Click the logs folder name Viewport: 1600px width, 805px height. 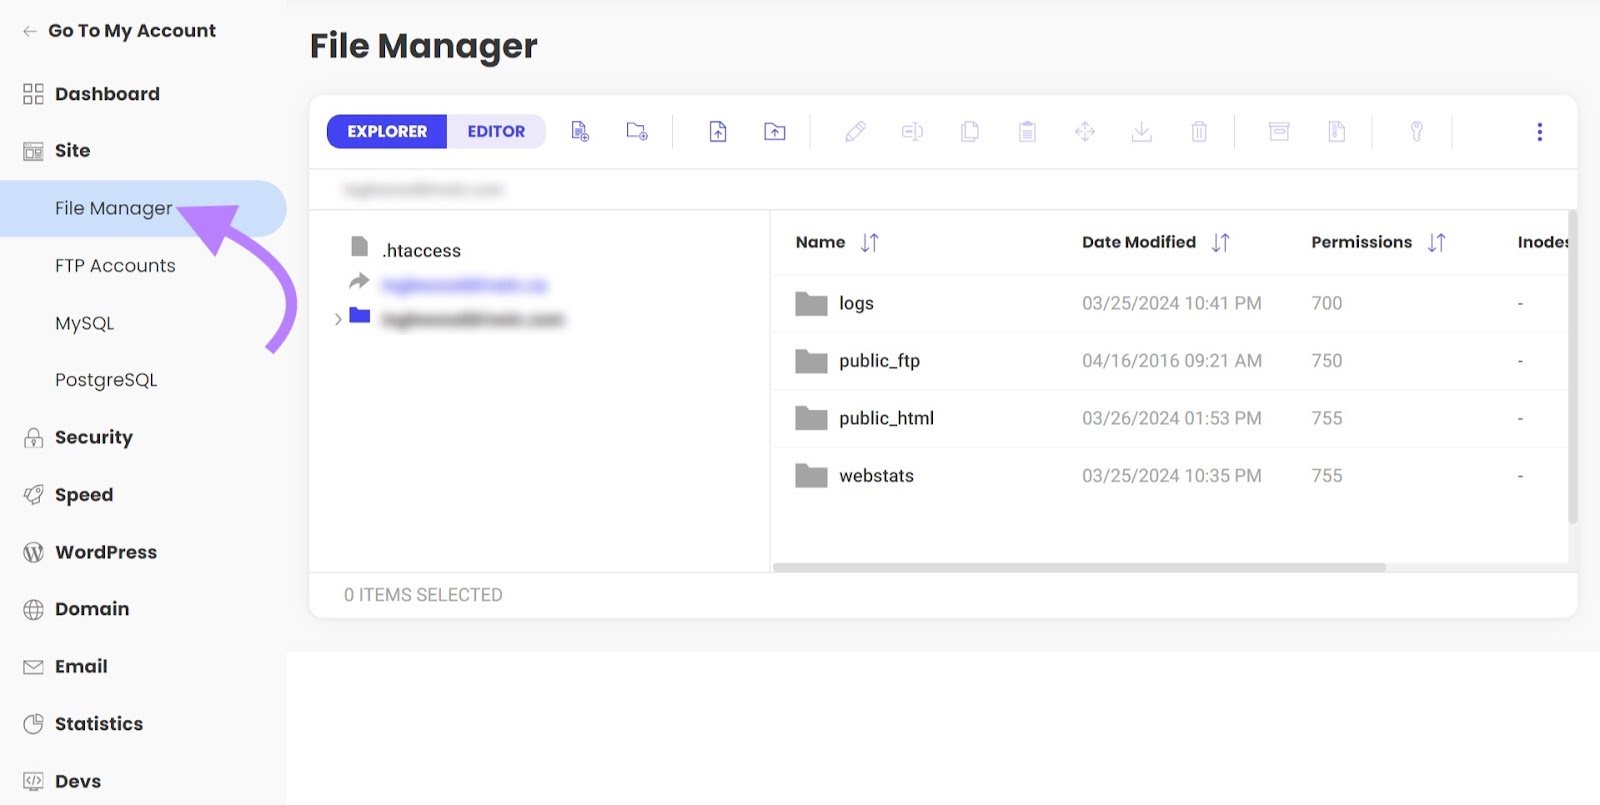coord(856,304)
